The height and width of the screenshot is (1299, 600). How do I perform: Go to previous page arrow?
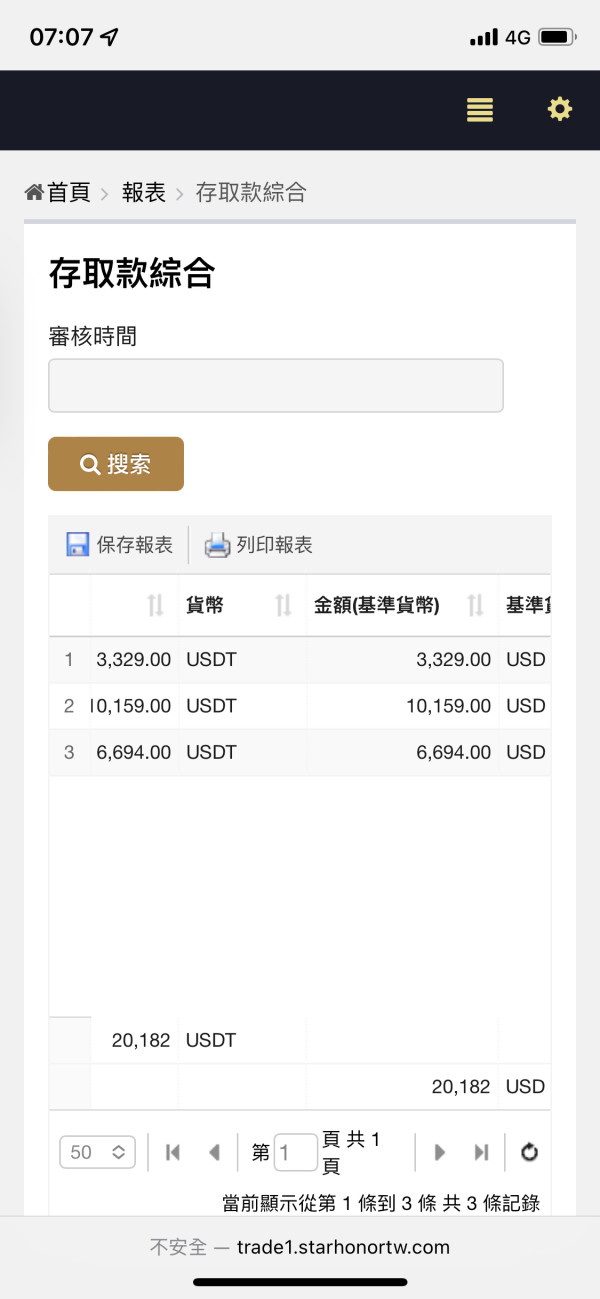point(213,1152)
